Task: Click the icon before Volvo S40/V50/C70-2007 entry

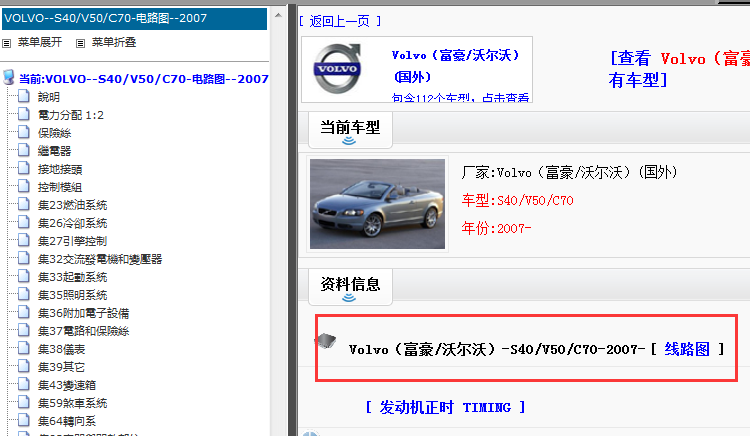Action: pos(326,340)
